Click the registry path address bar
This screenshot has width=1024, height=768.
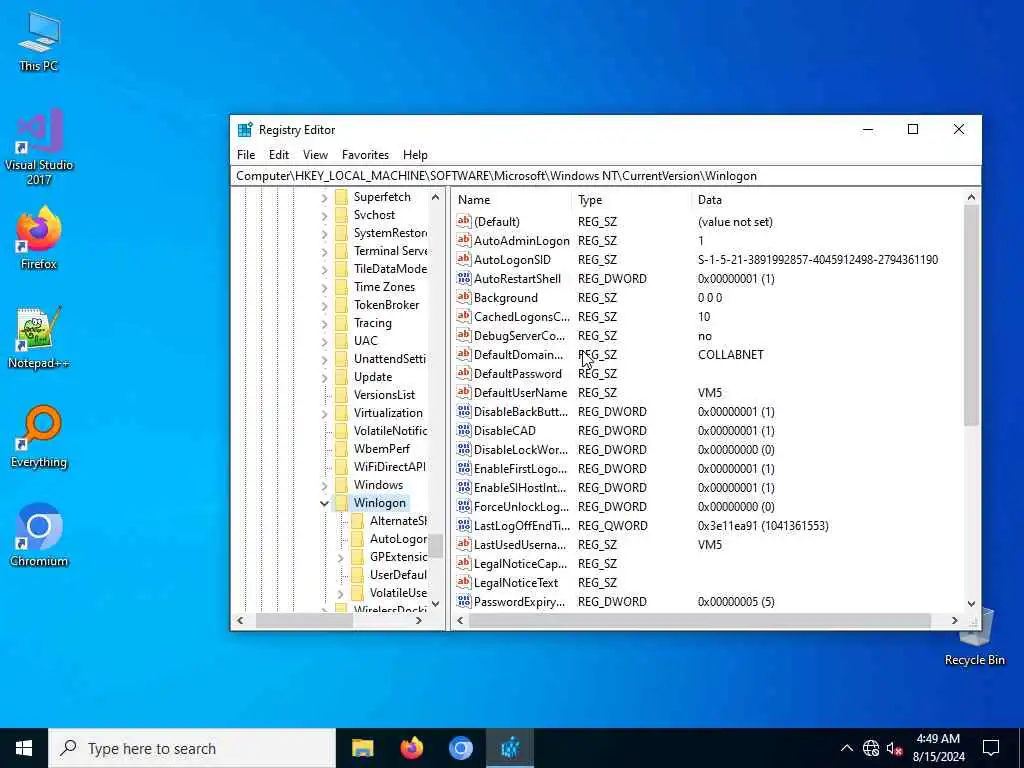pyautogui.click(x=605, y=176)
